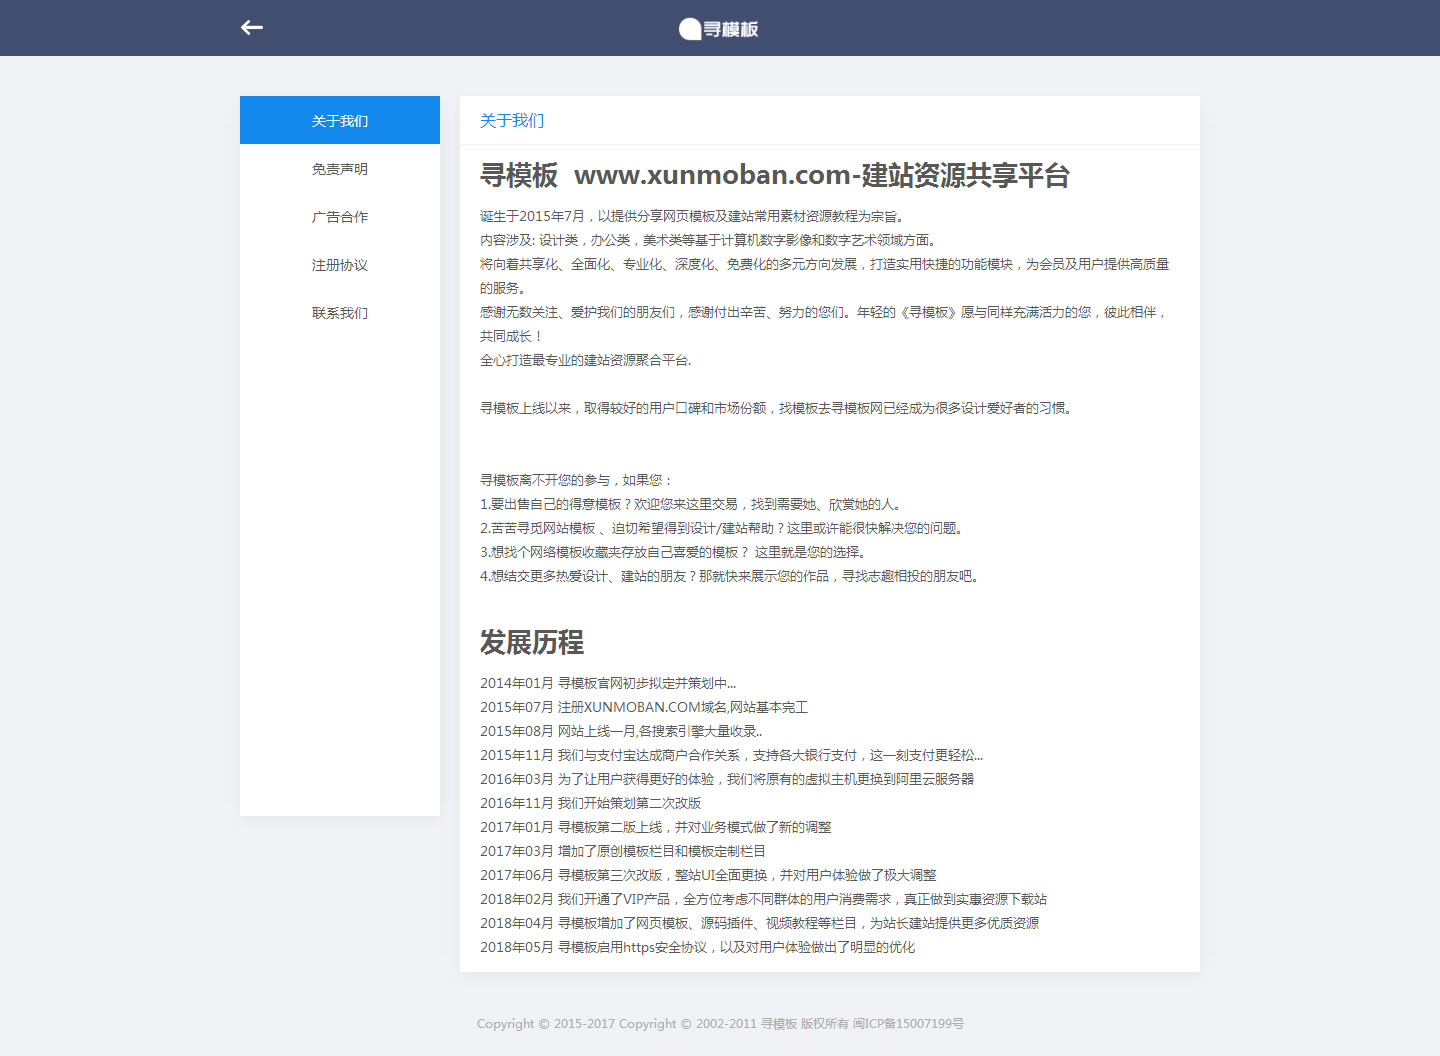Click list item 1 about 出售得意模板
Screen dimensions: 1440x1056
click(x=692, y=504)
